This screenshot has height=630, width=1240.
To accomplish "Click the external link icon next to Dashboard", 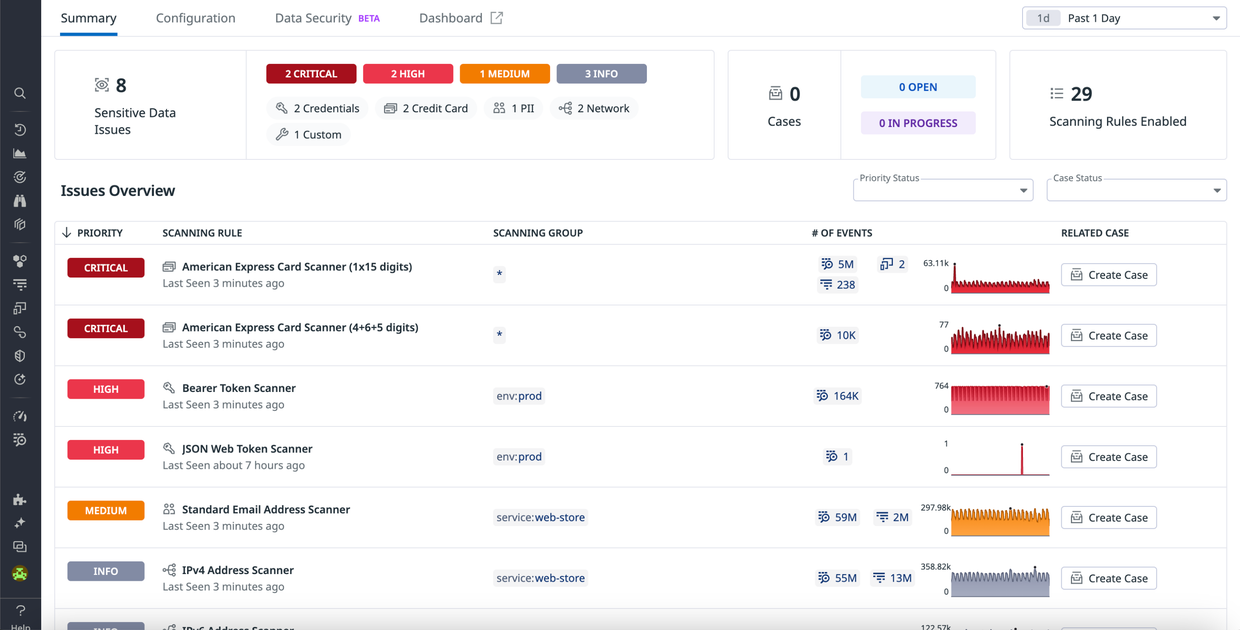I will [x=496, y=18].
